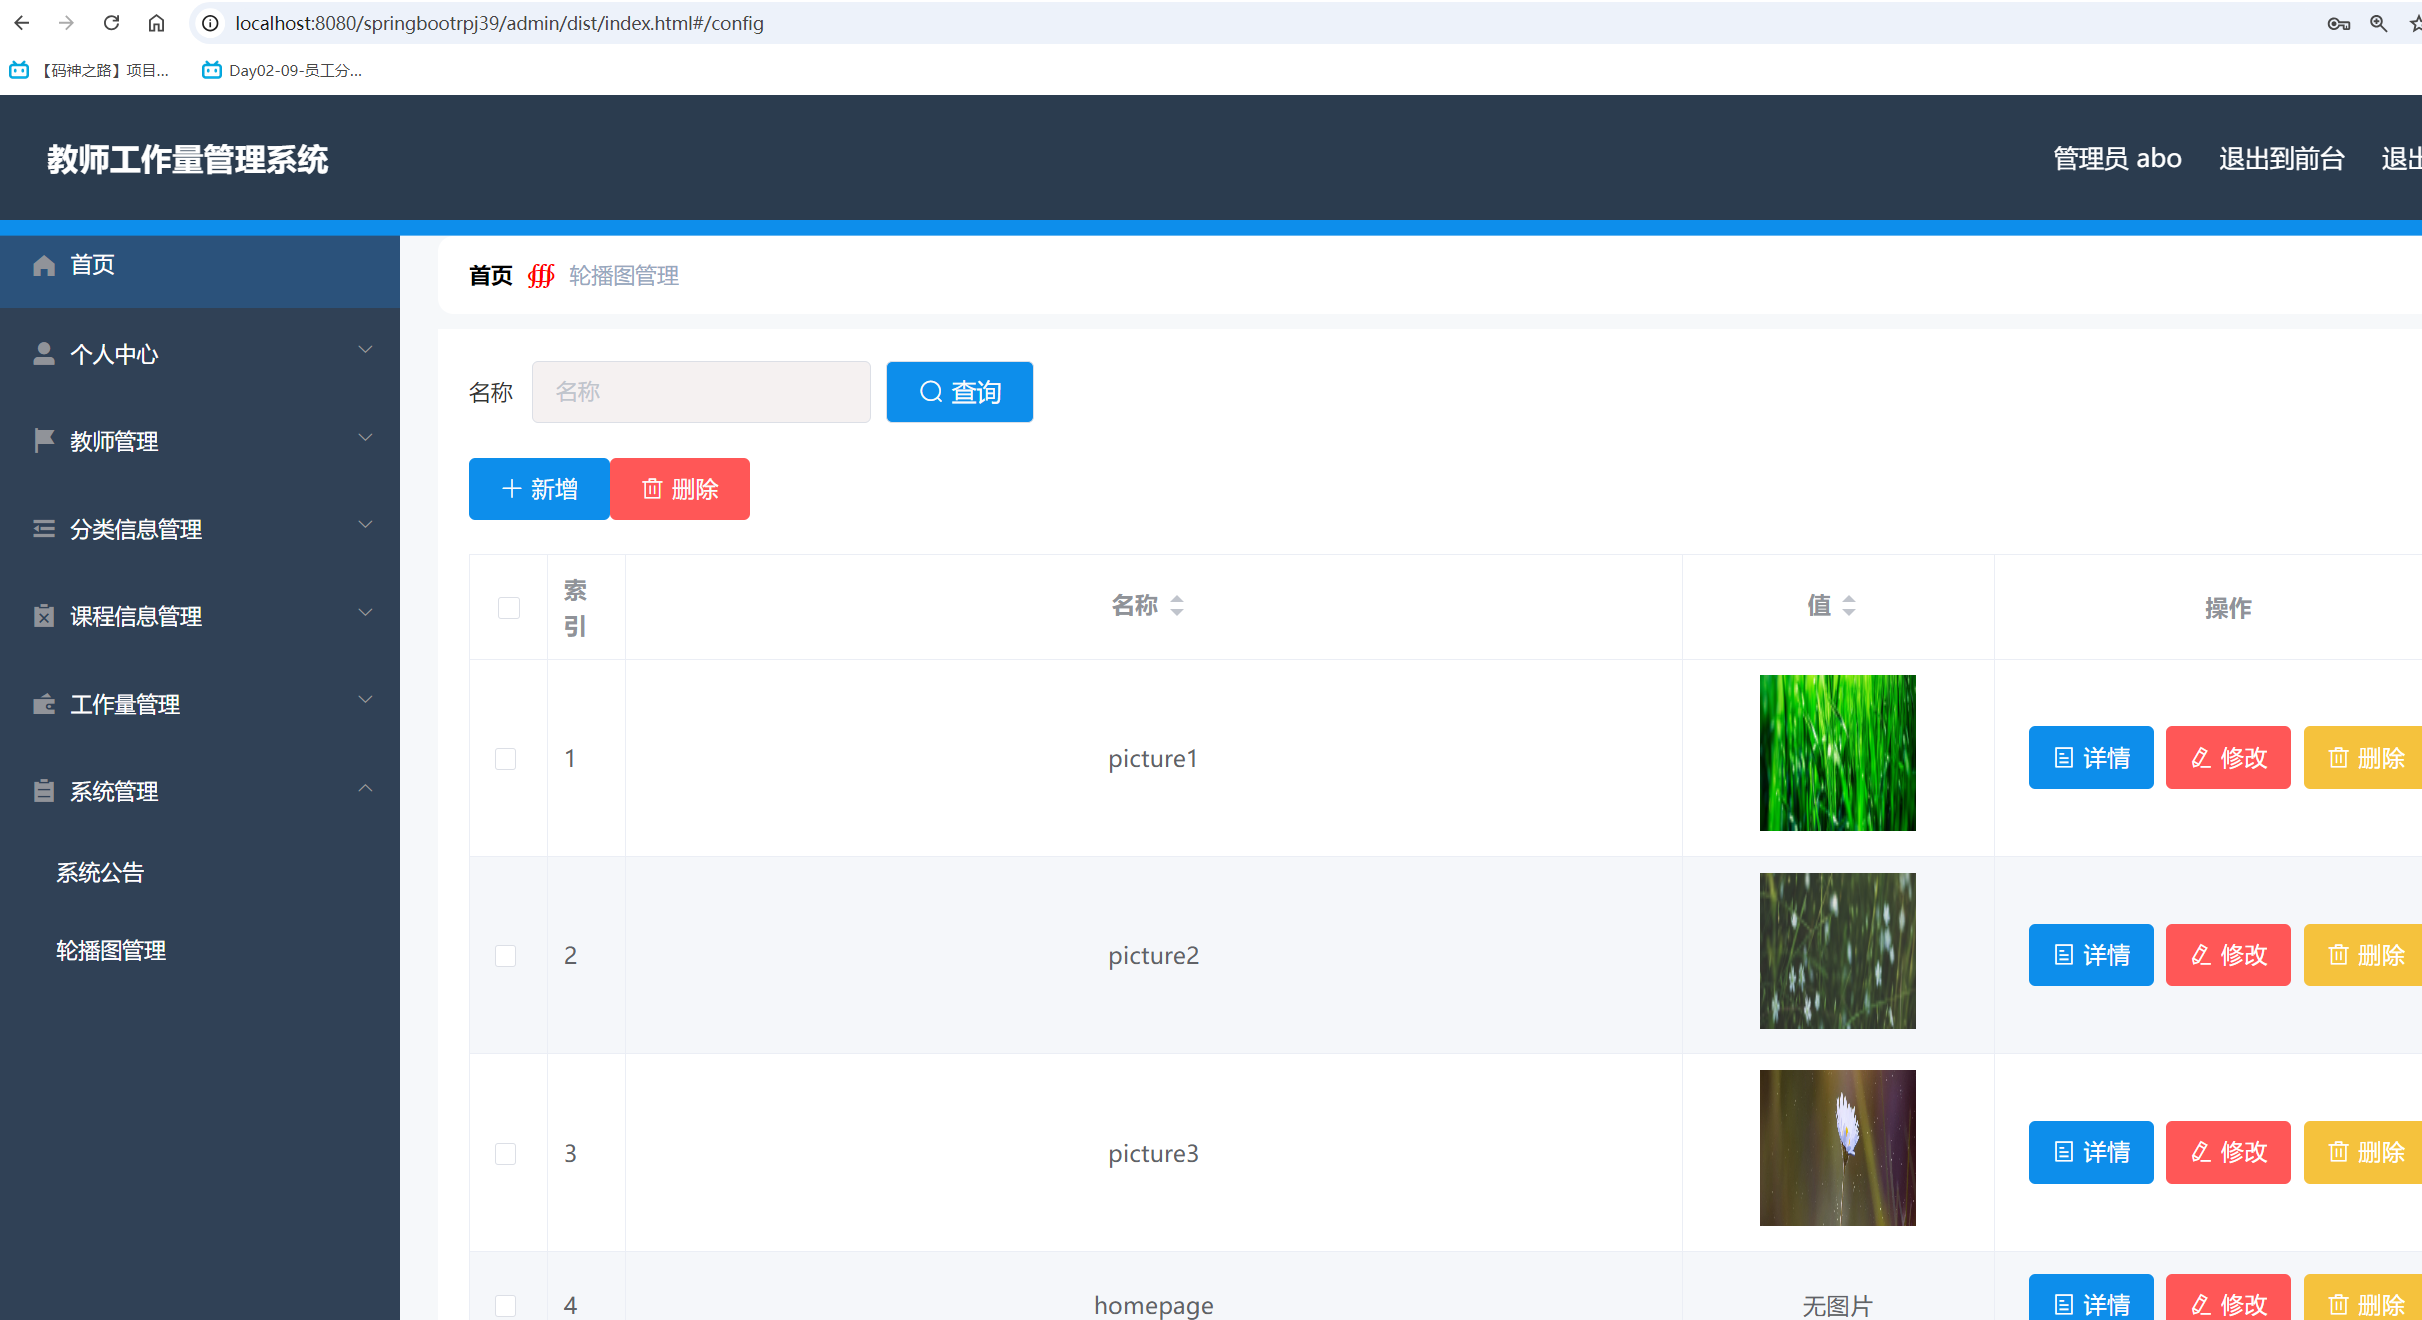Viewport: 2422px width, 1320px height.
Task: Click the flag icon for 教师管理
Action: pyautogui.click(x=44, y=441)
